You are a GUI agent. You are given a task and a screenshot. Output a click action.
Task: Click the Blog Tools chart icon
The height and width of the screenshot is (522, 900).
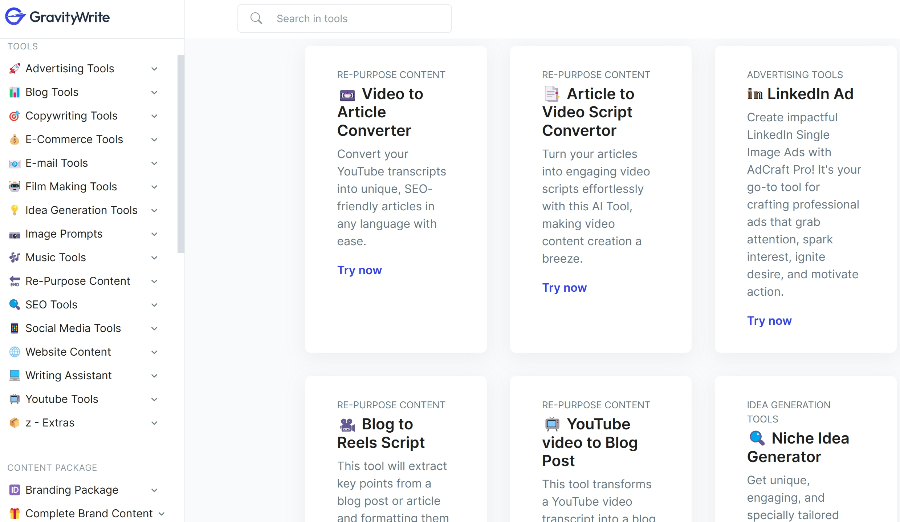15,93
